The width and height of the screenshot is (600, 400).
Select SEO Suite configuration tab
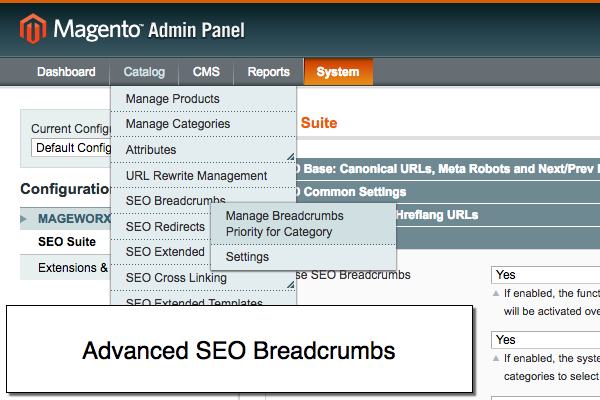click(x=67, y=242)
